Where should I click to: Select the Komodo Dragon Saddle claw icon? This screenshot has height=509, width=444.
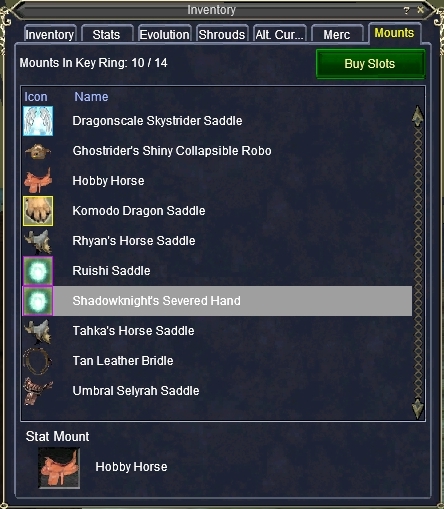pyautogui.click(x=38, y=211)
